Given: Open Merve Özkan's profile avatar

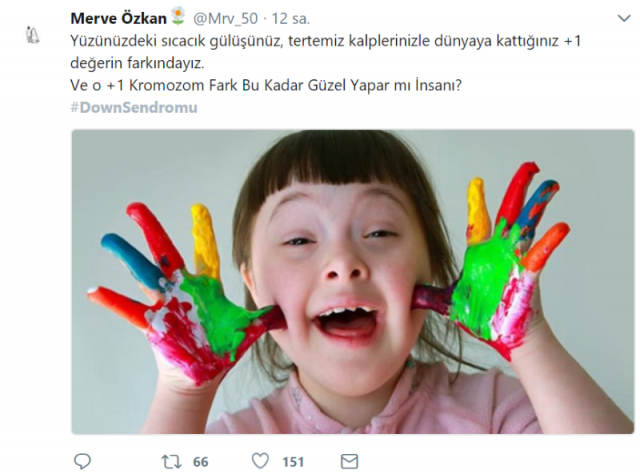Looking at the screenshot, I should 32,35.
